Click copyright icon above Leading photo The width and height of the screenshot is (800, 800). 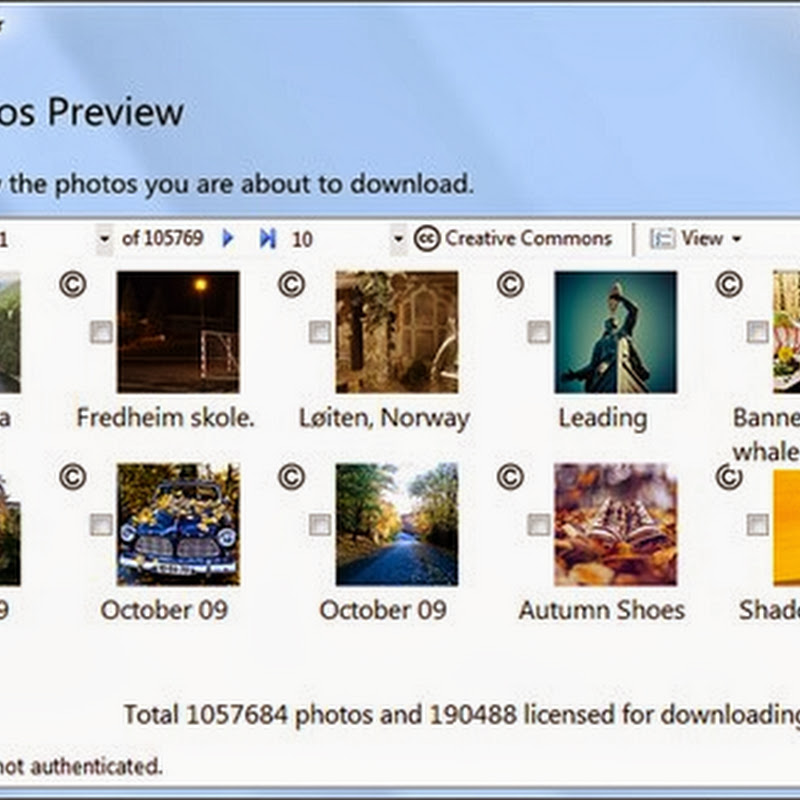[510, 285]
